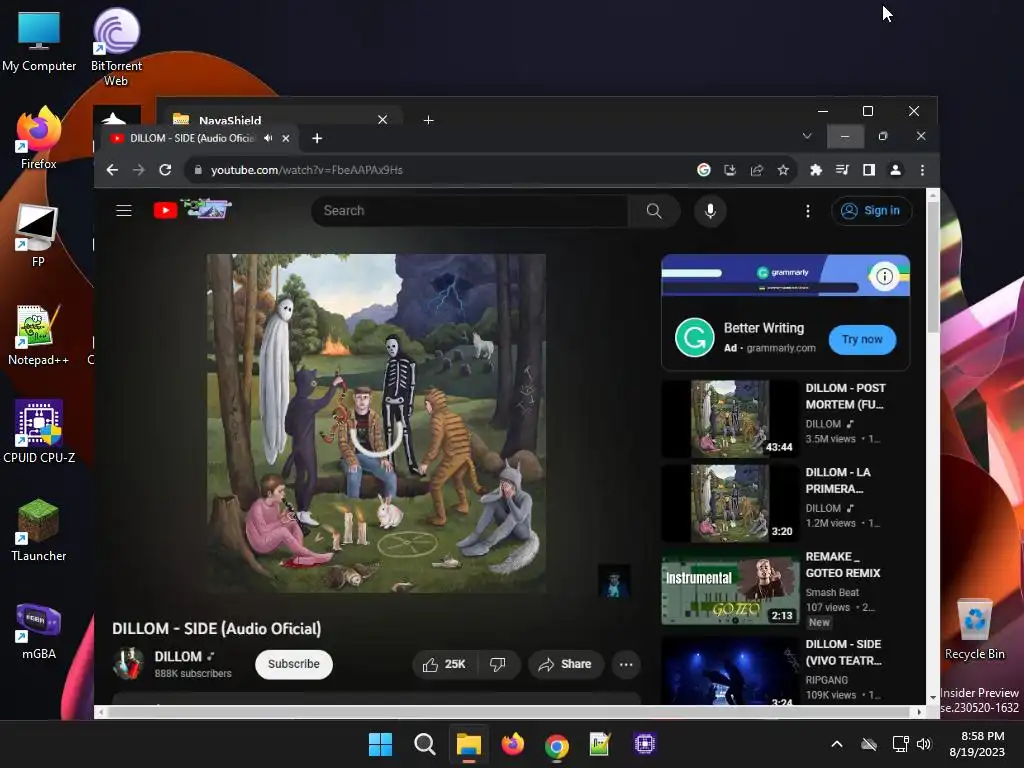
Task: Search with your voice microphone icon
Action: coord(711,211)
